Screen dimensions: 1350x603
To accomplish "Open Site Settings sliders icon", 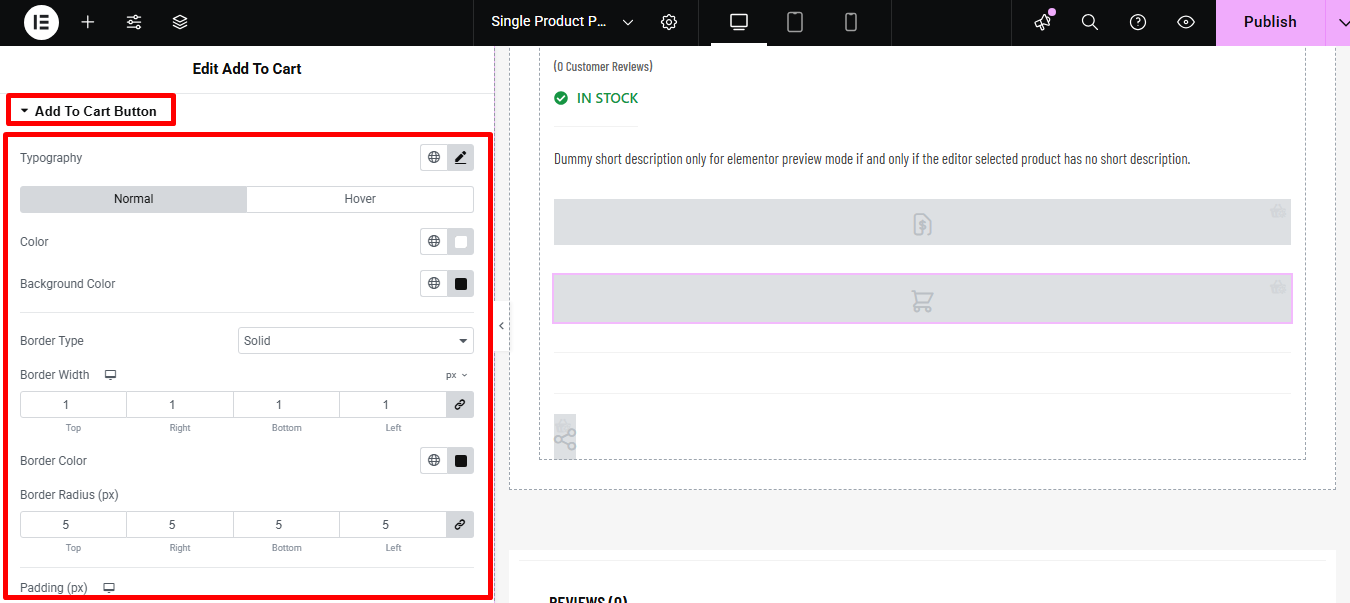I will tap(134, 22).
